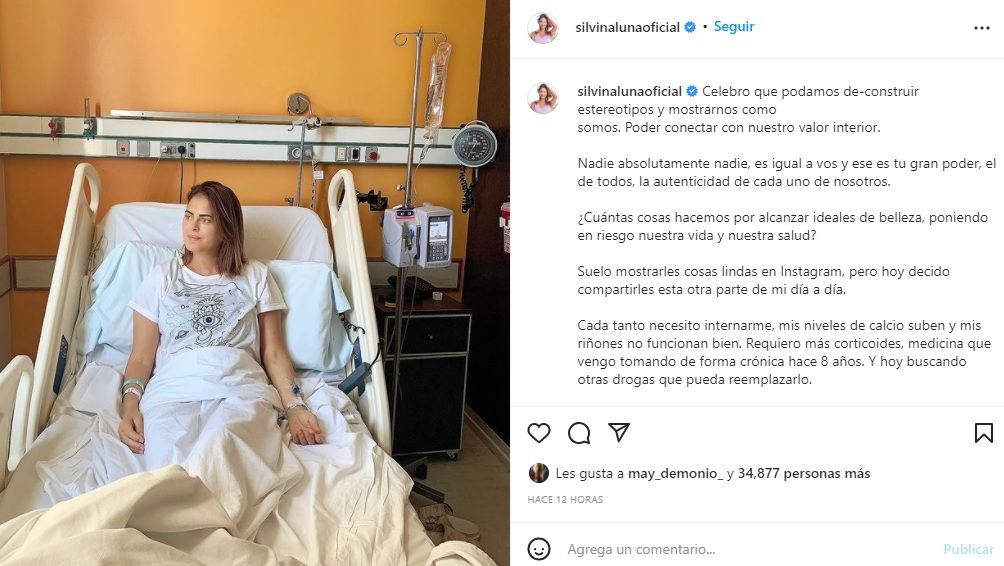This screenshot has height=566, width=1004.
Task: Click the 'Hace 12 horas' timestamp
Action: (565, 499)
